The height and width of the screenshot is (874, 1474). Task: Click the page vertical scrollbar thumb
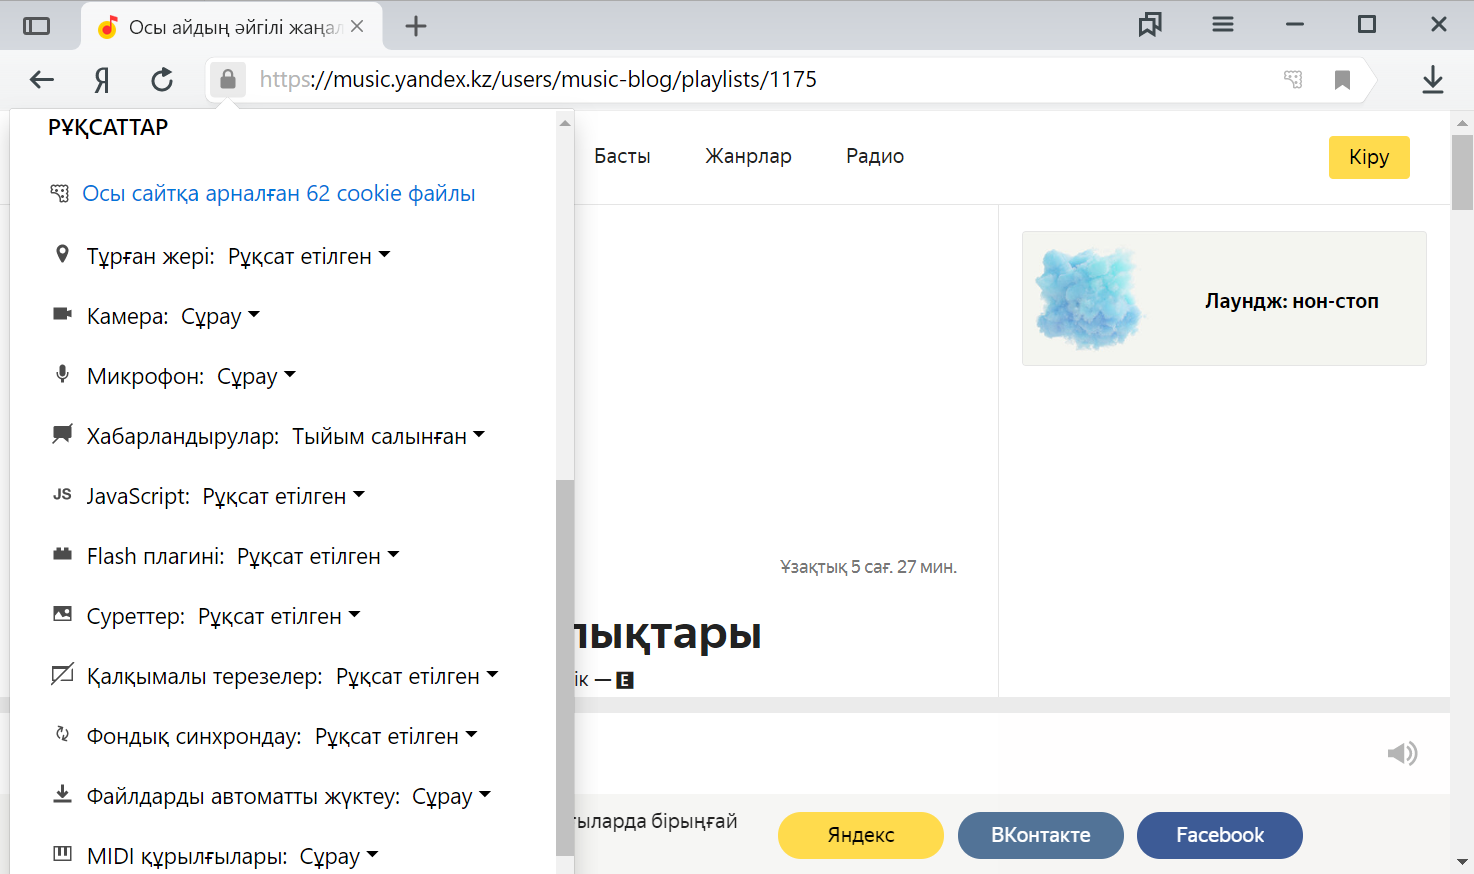point(1462,172)
